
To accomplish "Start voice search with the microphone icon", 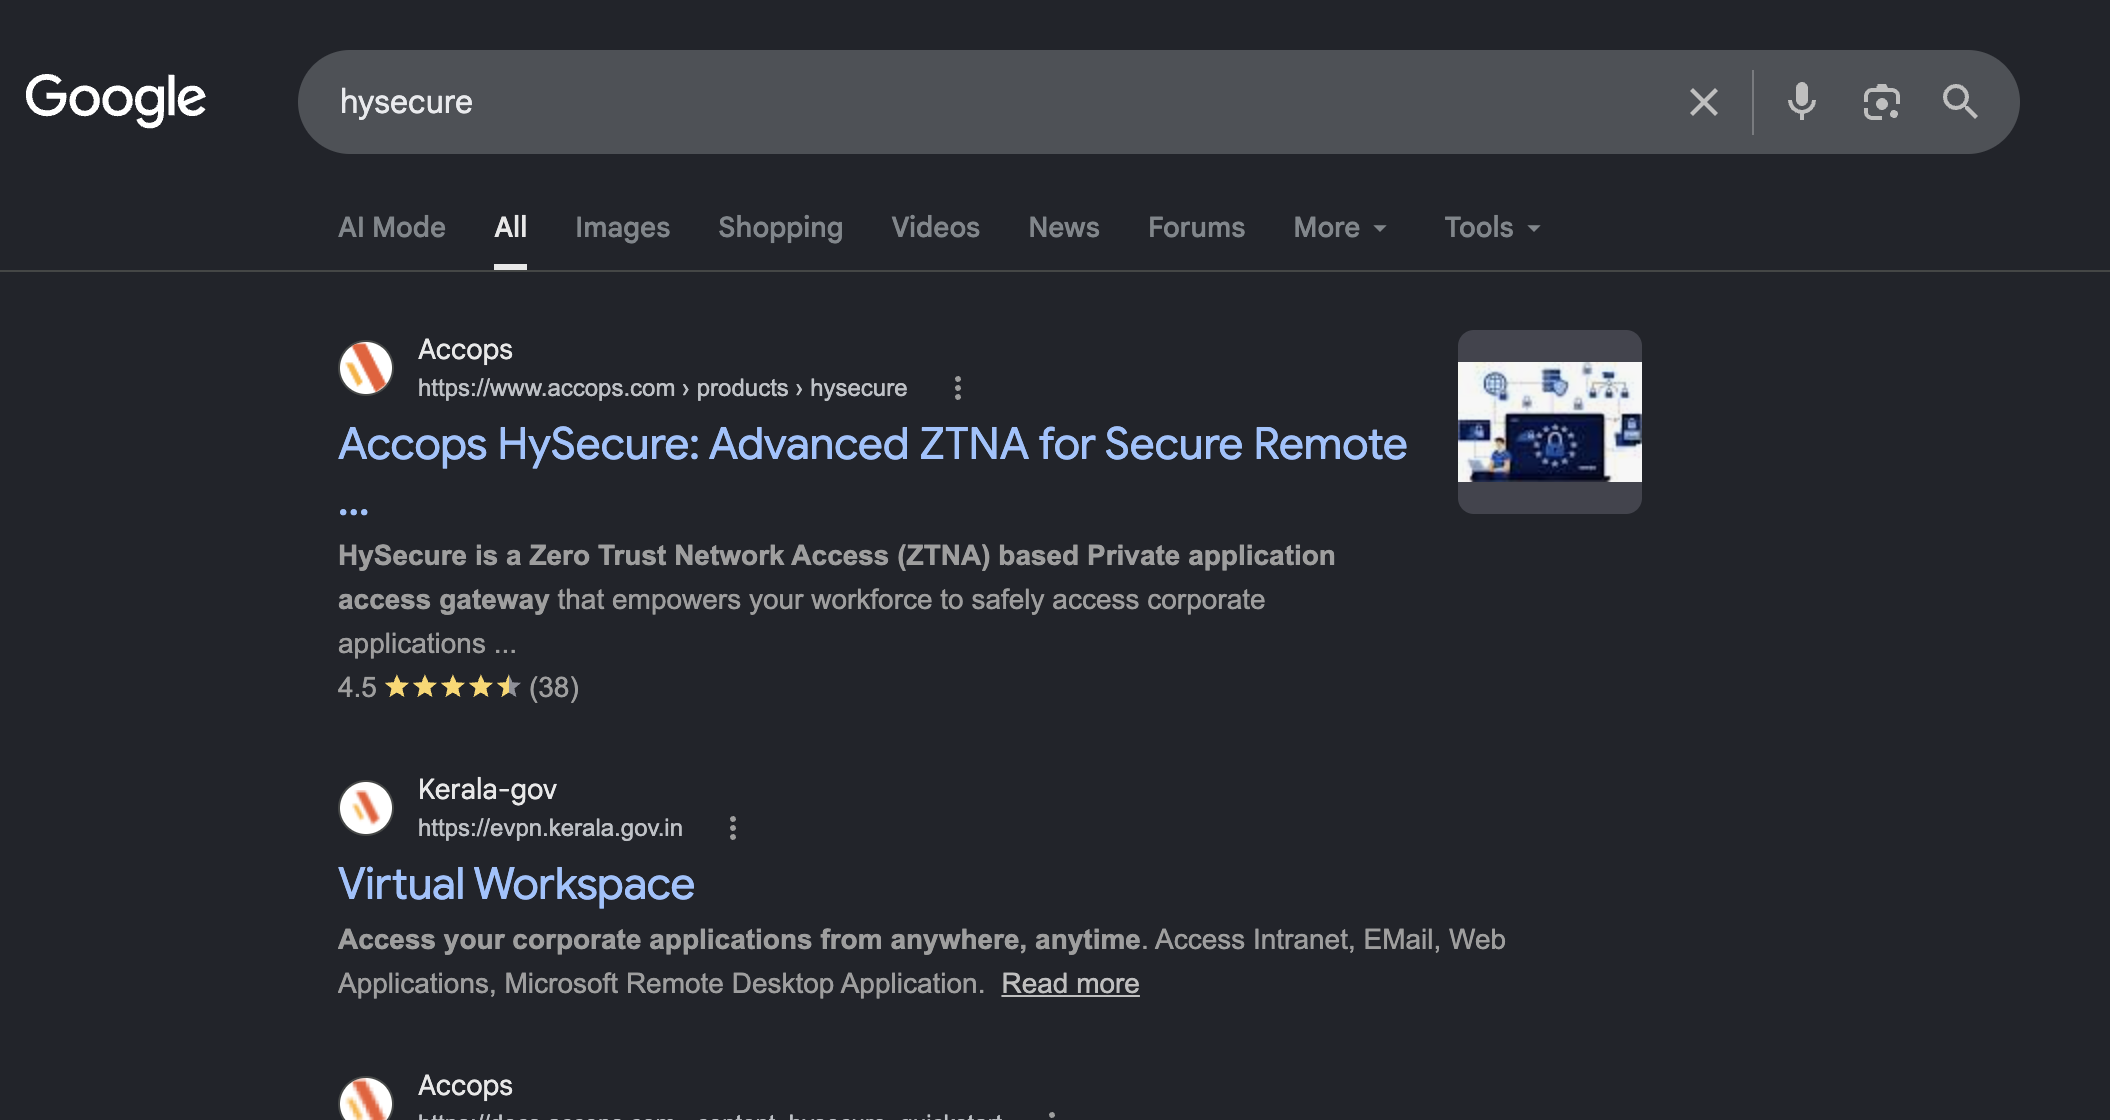I will tap(1802, 102).
